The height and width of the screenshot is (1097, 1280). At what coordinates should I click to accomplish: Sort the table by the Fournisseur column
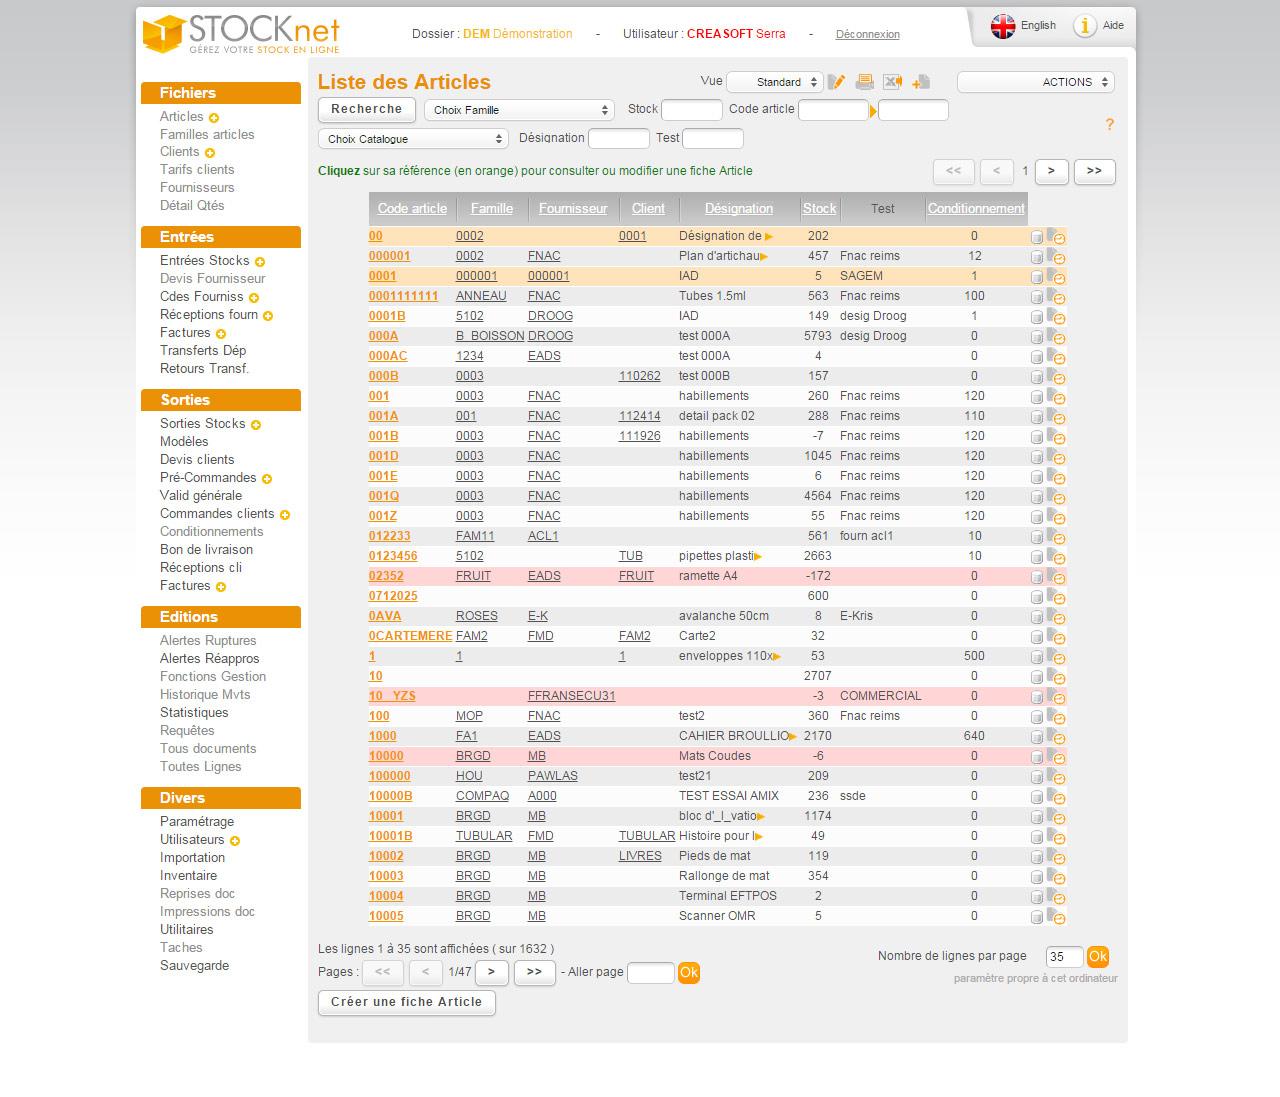573,209
